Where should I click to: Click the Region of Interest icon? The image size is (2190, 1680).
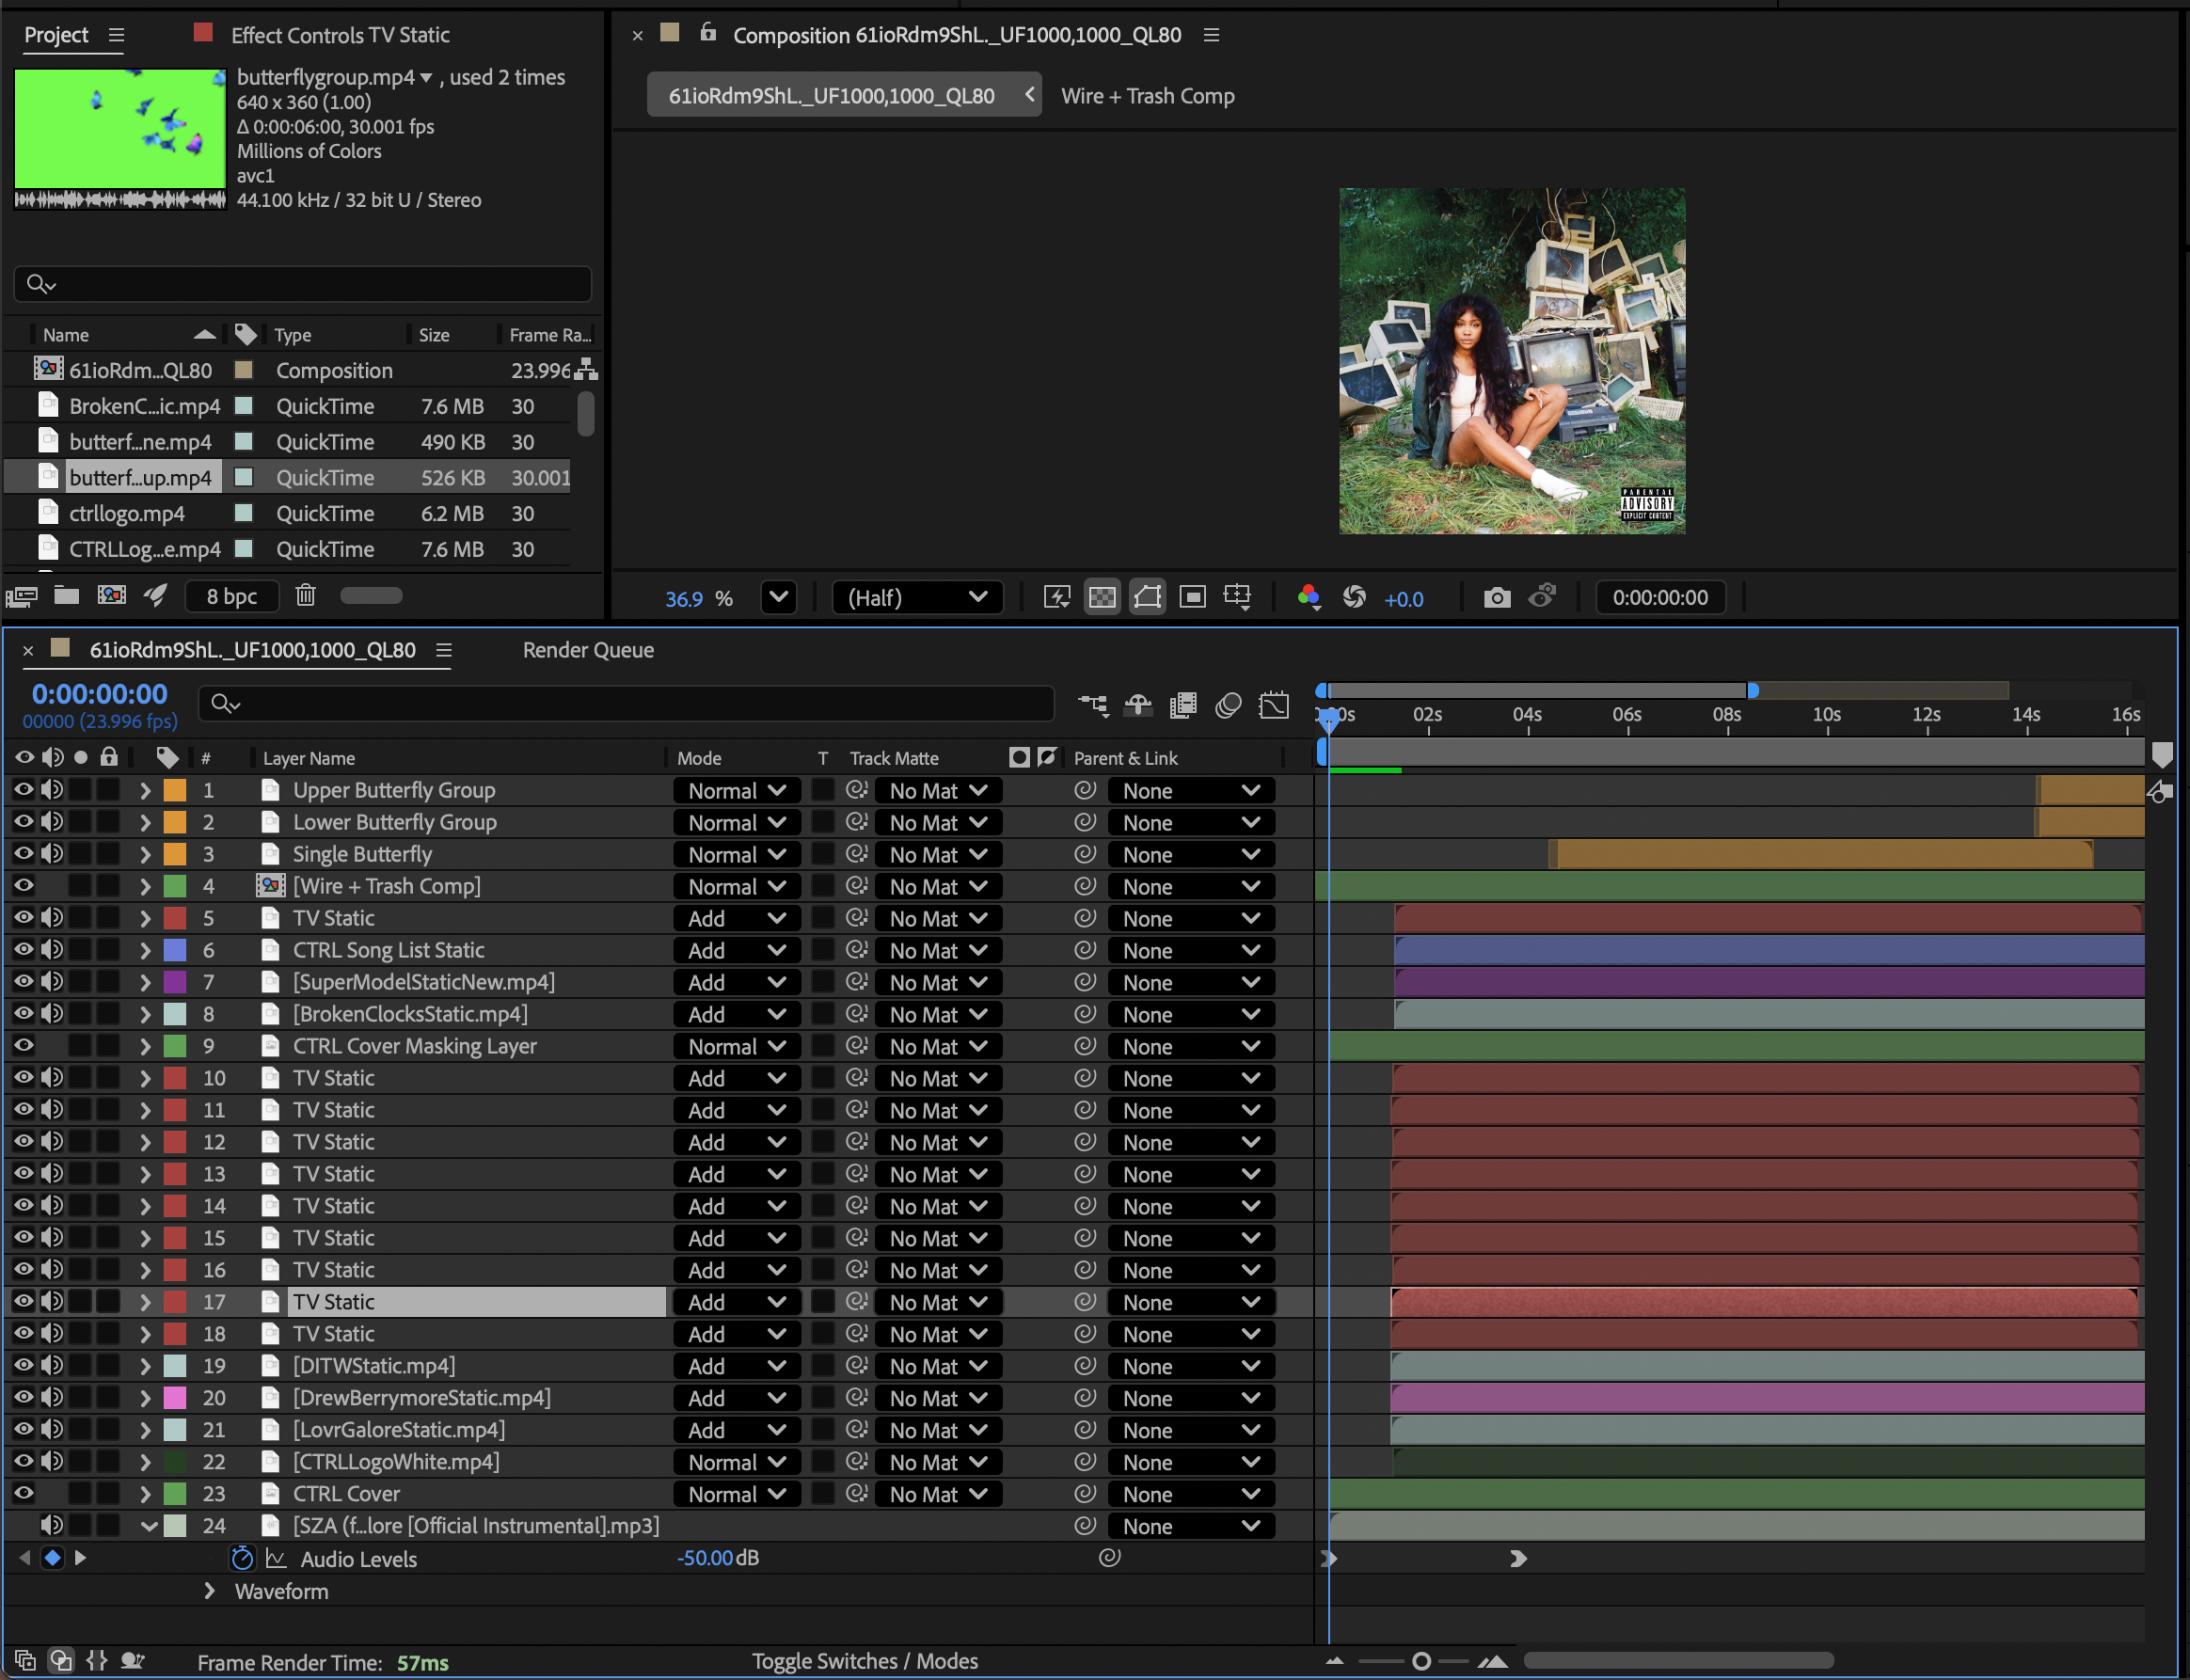pos(1192,598)
